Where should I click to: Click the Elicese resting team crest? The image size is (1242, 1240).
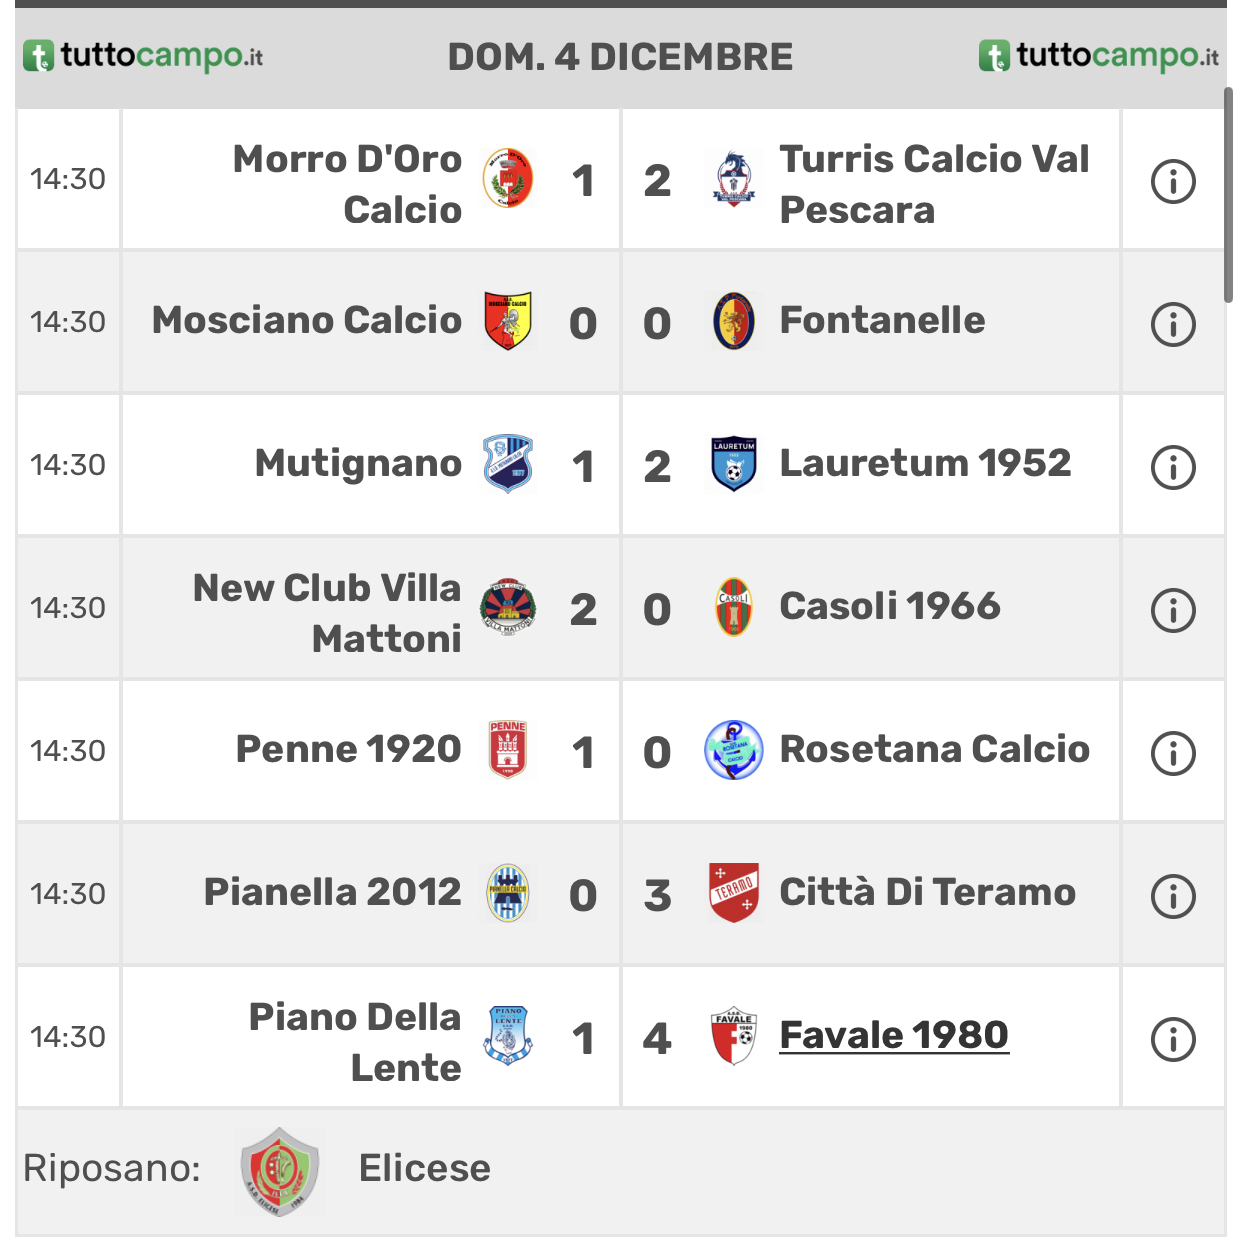click(280, 1171)
